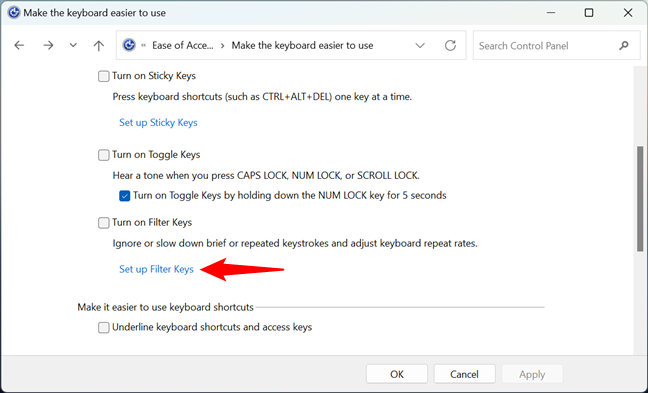Screen dimensions: 648x393
Task: Click the vertical scrollbar thumb
Action: tap(640, 198)
